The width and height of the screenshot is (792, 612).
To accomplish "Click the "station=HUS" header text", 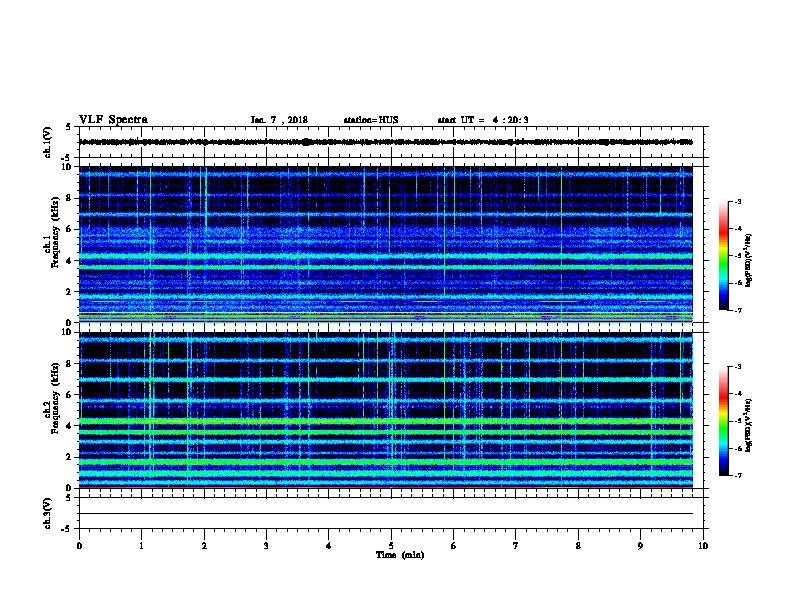I will [x=371, y=120].
